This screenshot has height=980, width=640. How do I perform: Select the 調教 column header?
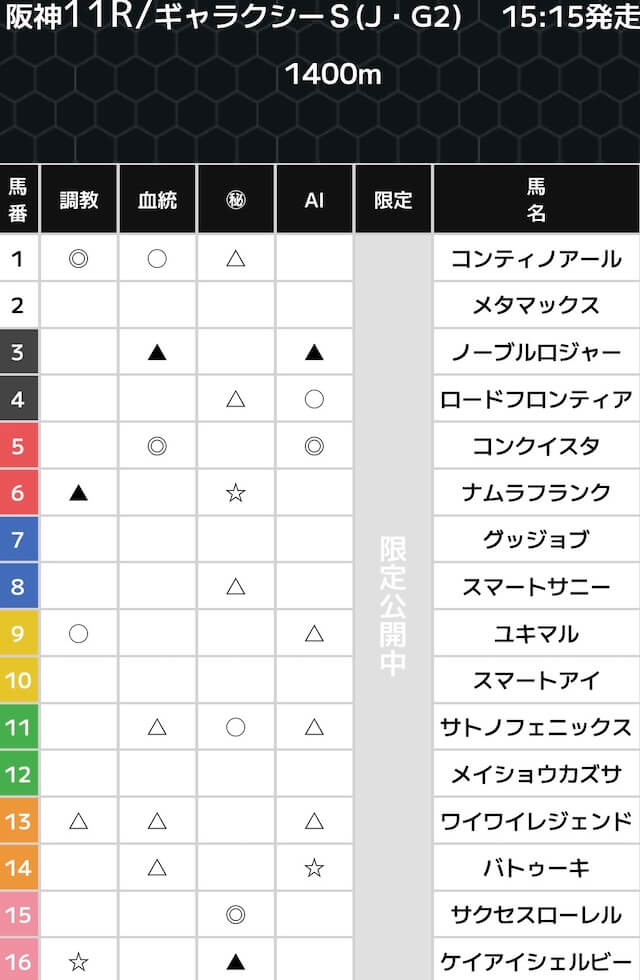tap(78, 199)
